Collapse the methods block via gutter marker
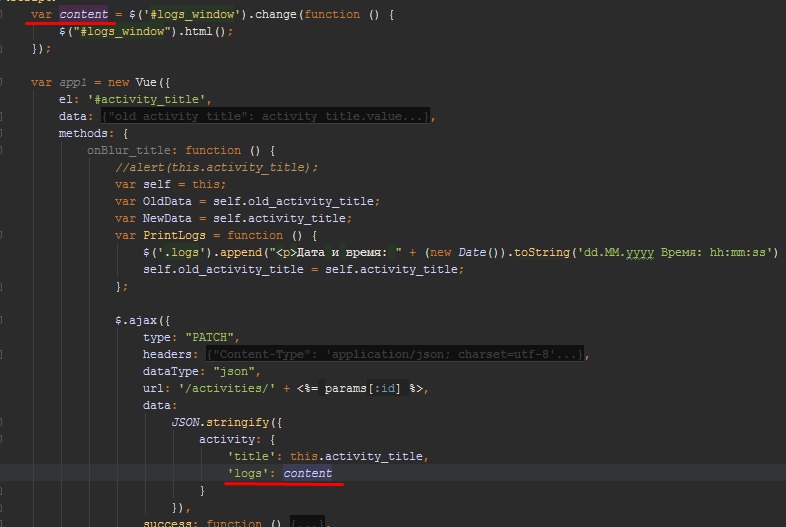 (x=2, y=133)
